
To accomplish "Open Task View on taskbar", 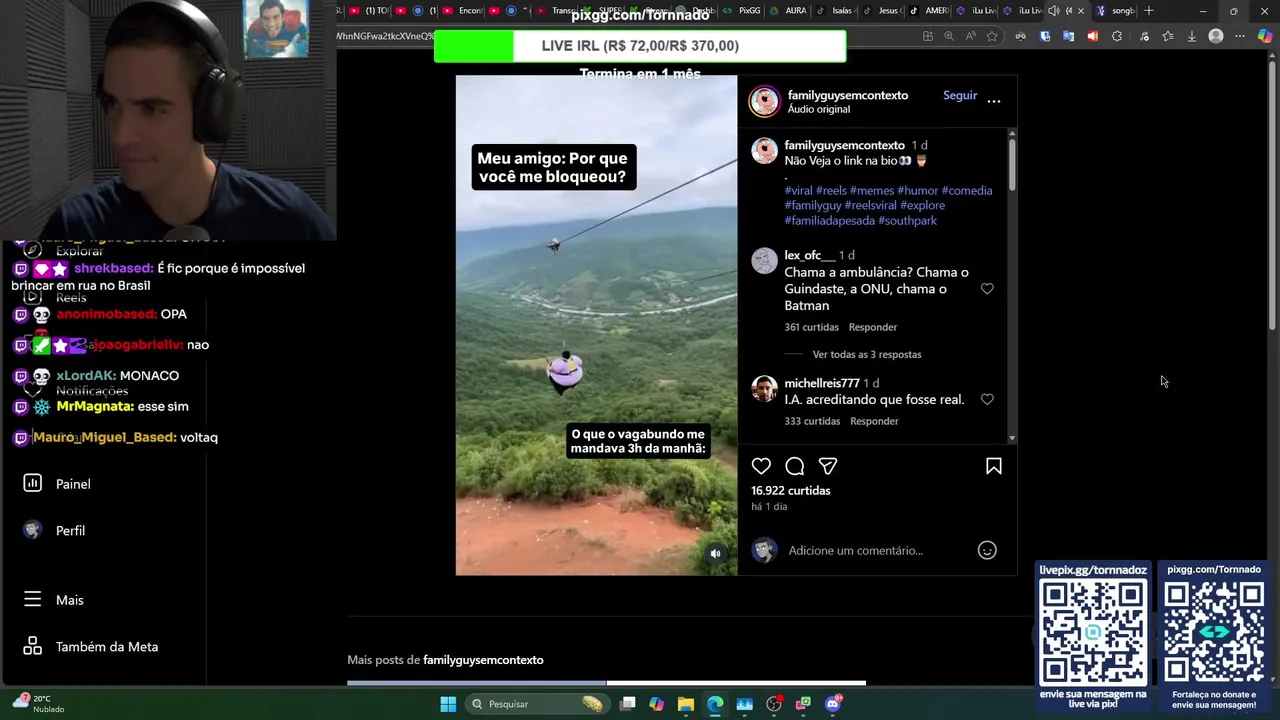I will [x=627, y=704].
